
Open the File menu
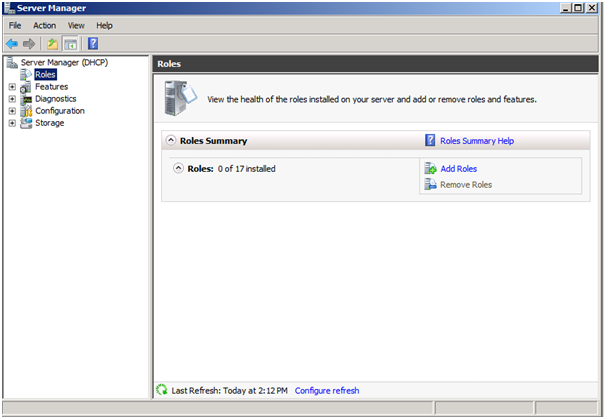(15, 26)
